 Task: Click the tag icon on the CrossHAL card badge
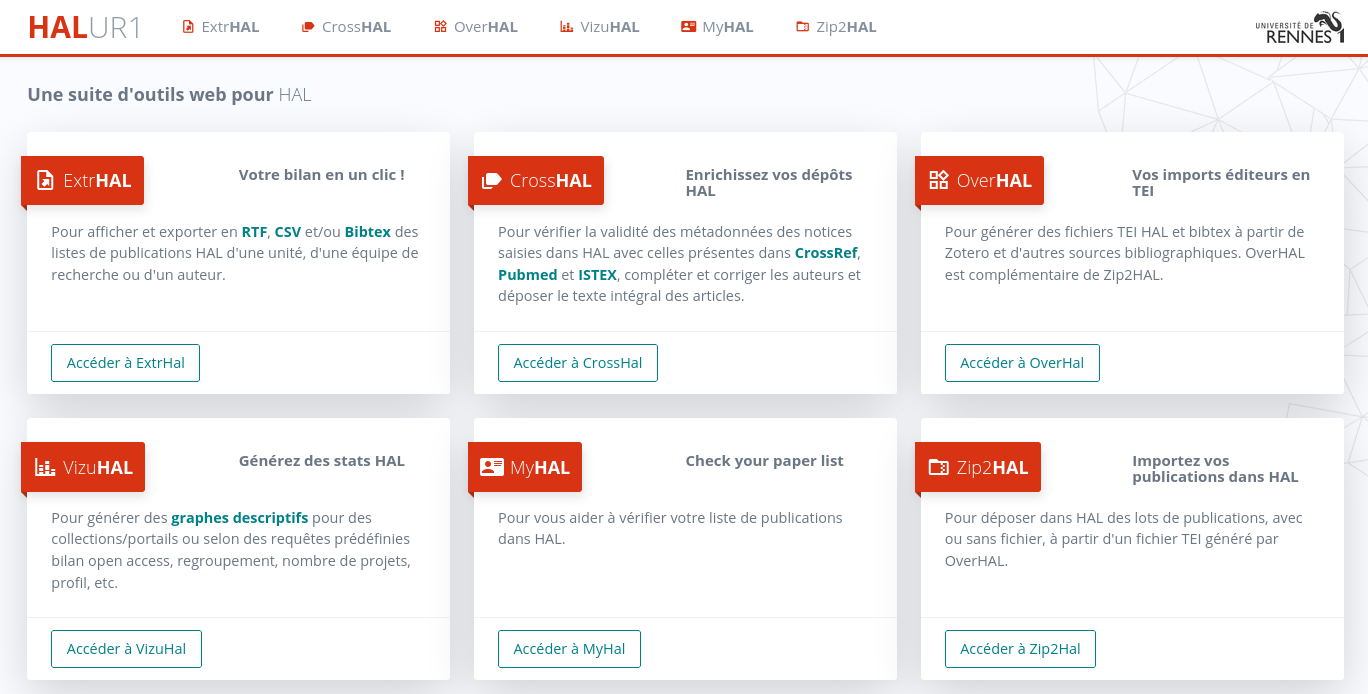click(x=491, y=181)
